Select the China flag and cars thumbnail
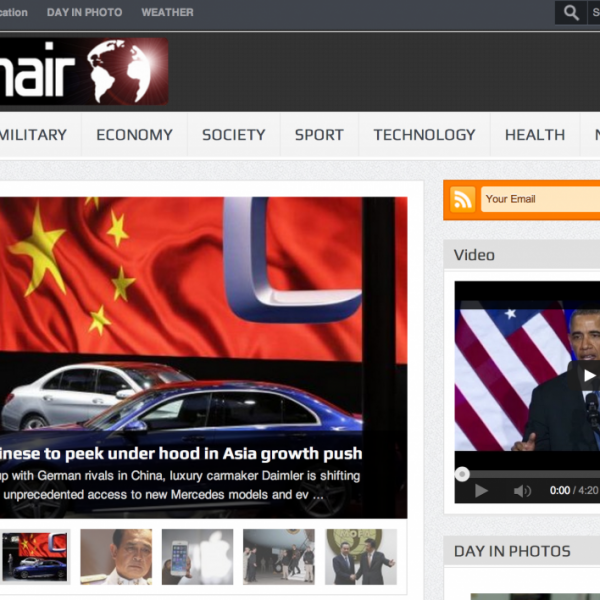Viewport: 600px width, 600px height. 35,557
